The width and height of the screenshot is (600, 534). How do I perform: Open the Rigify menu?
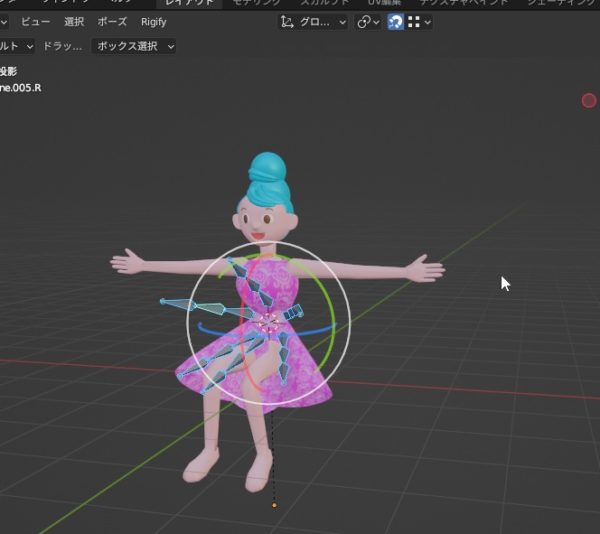point(153,22)
